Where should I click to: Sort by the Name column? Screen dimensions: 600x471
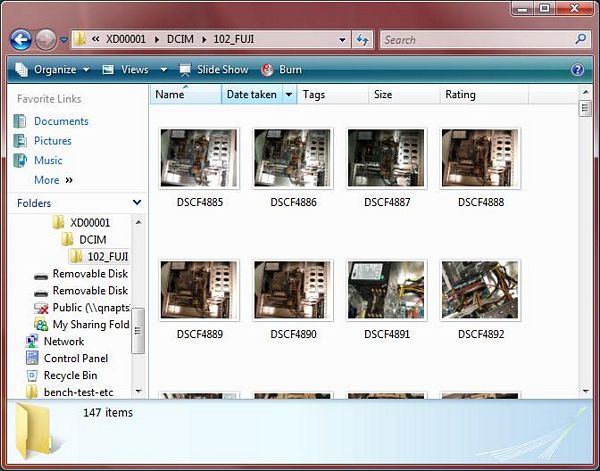point(186,95)
